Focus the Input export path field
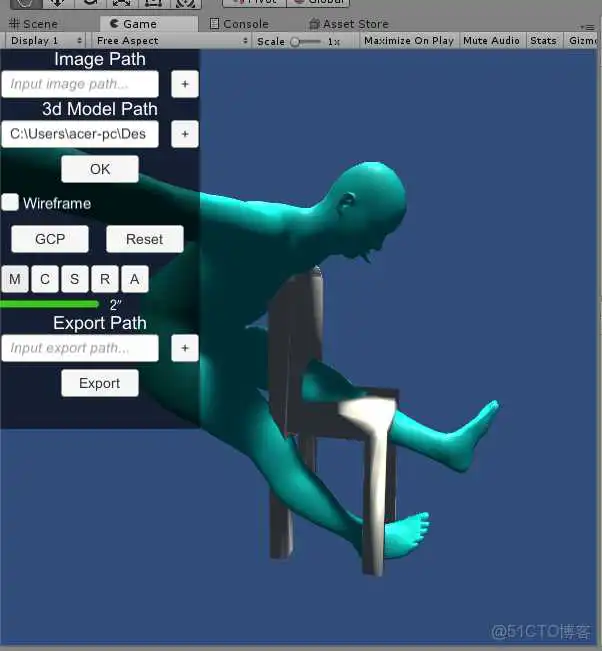The height and width of the screenshot is (651, 602). pyautogui.click(x=80, y=348)
